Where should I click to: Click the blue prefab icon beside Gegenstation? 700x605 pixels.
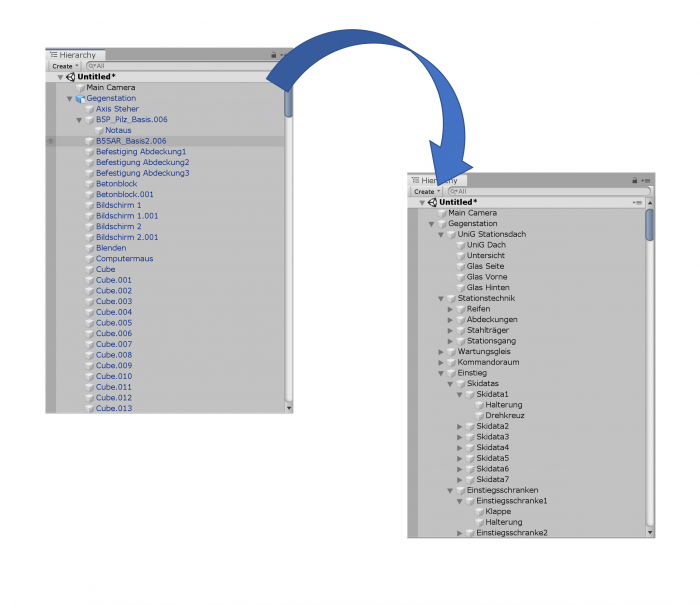[x=79, y=99]
